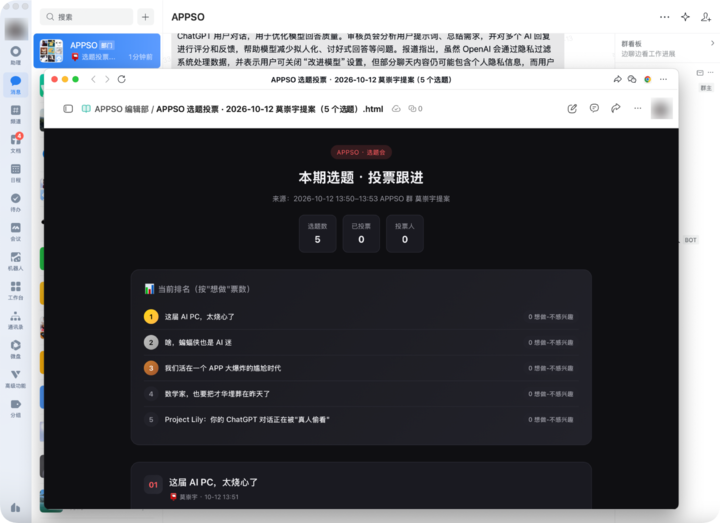This screenshot has width=720, height=523.
Task: Click the plus button beside the search box
Action: (145, 17)
